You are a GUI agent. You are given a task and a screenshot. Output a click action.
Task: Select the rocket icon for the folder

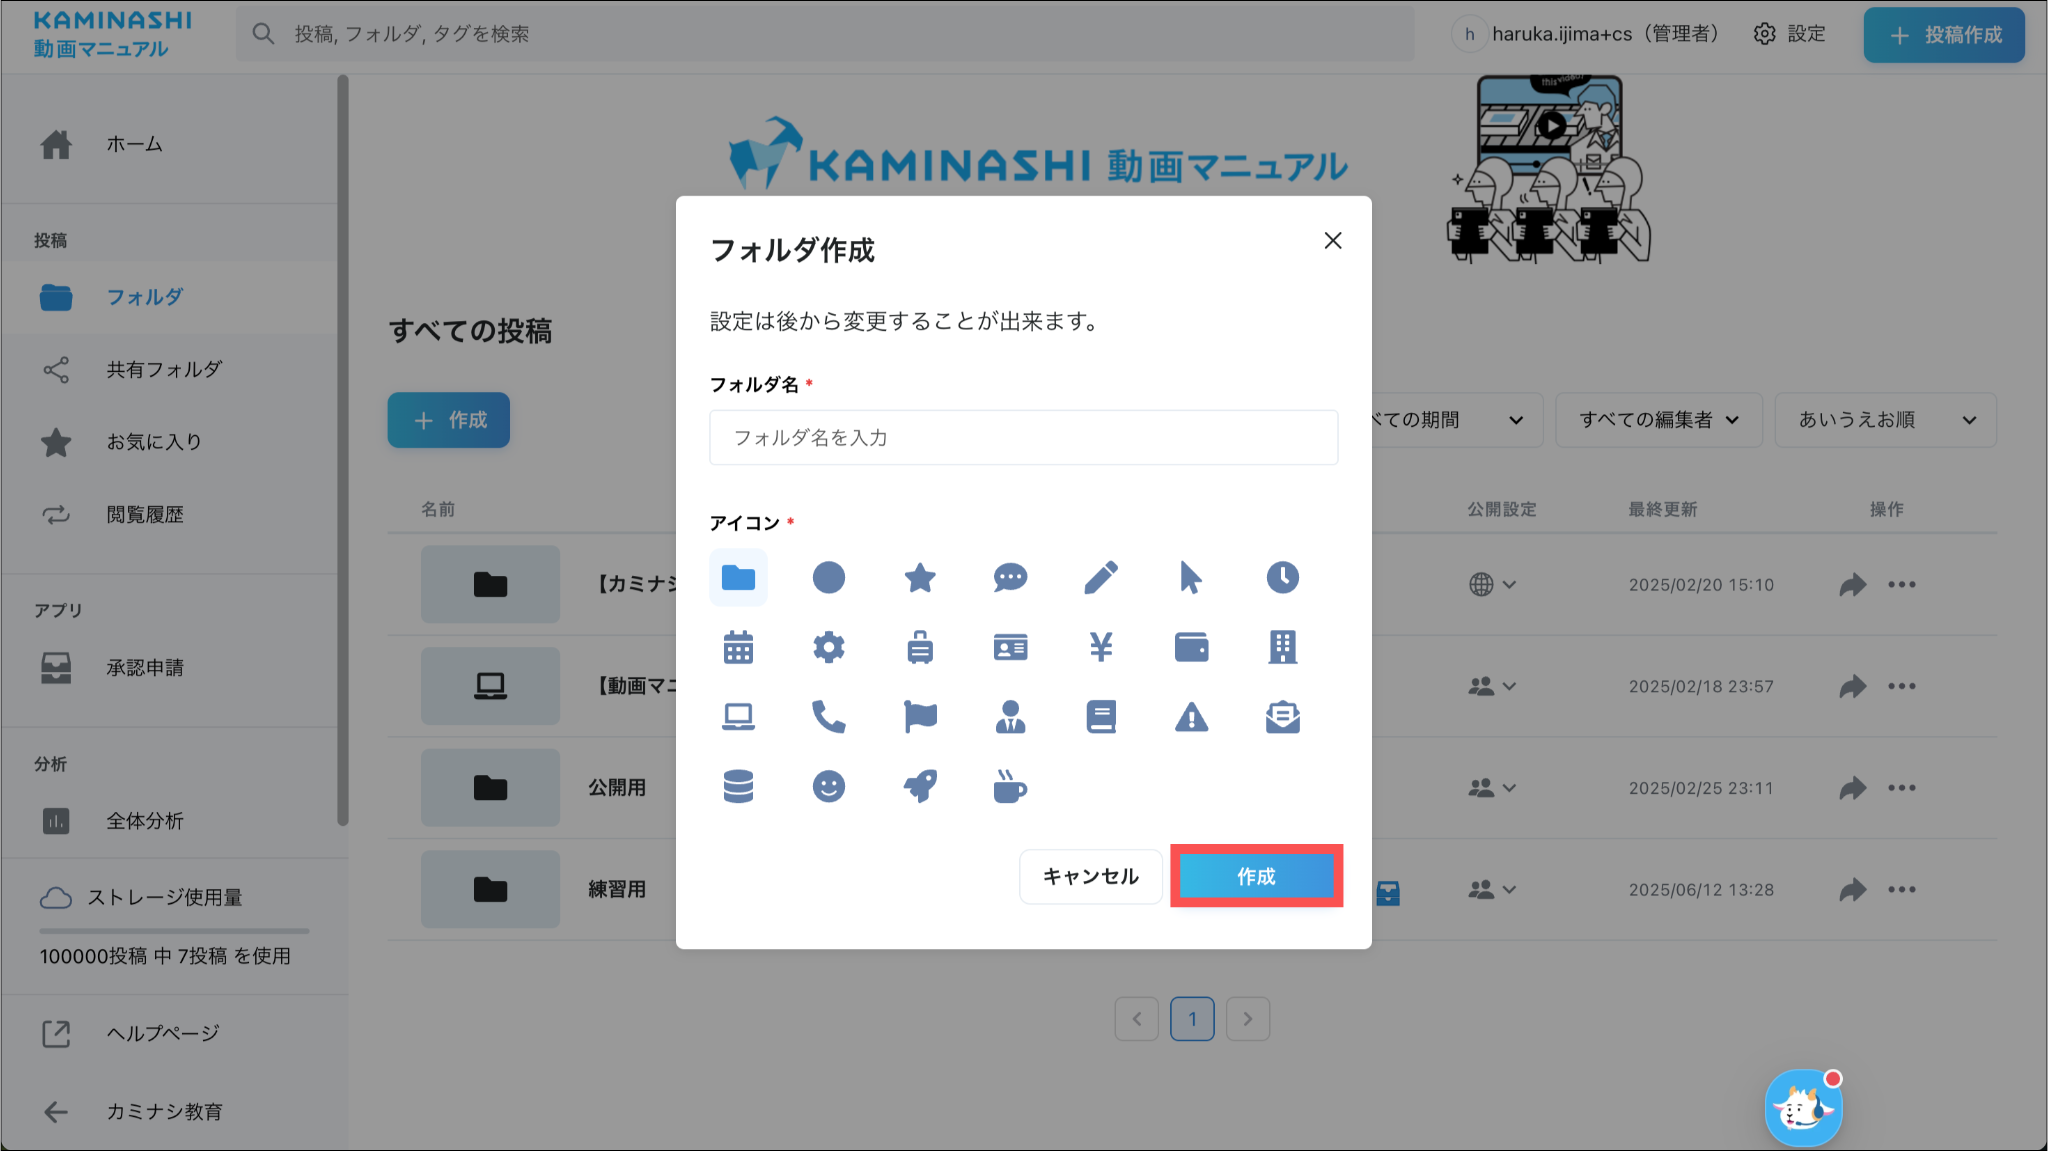pyautogui.click(x=920, y=786)
